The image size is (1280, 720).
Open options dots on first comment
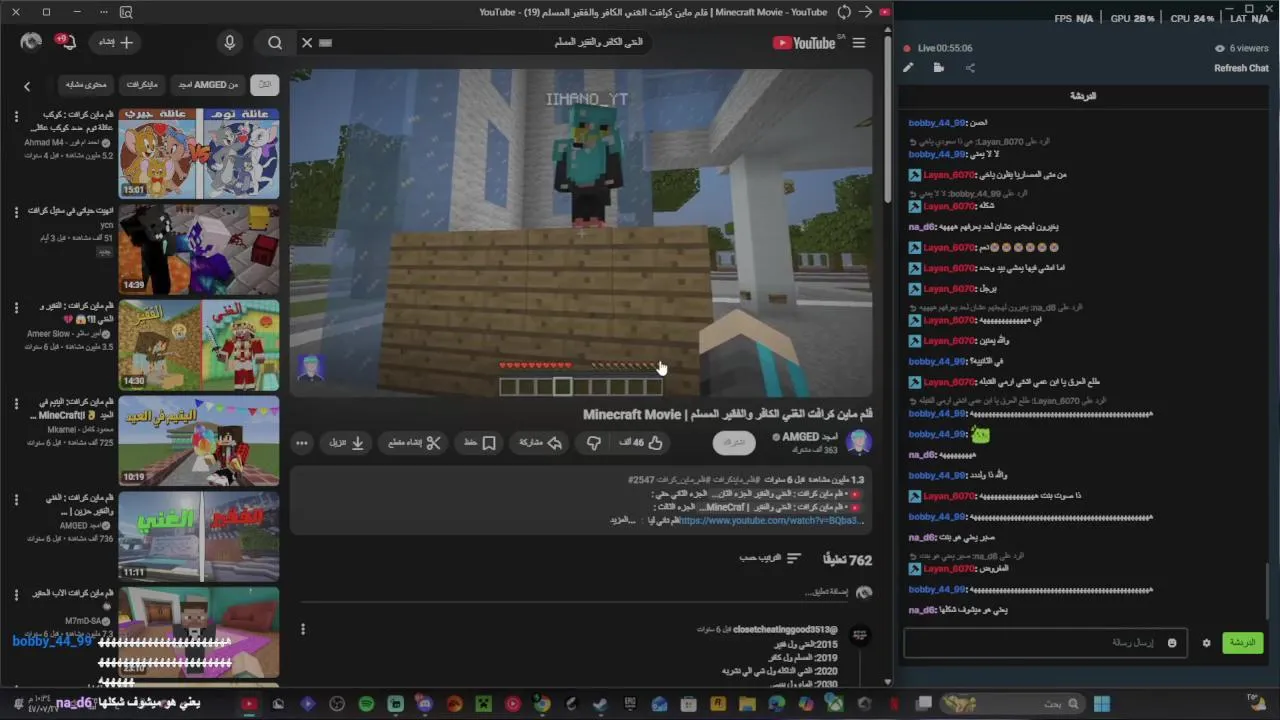click(x=303, y=629)
